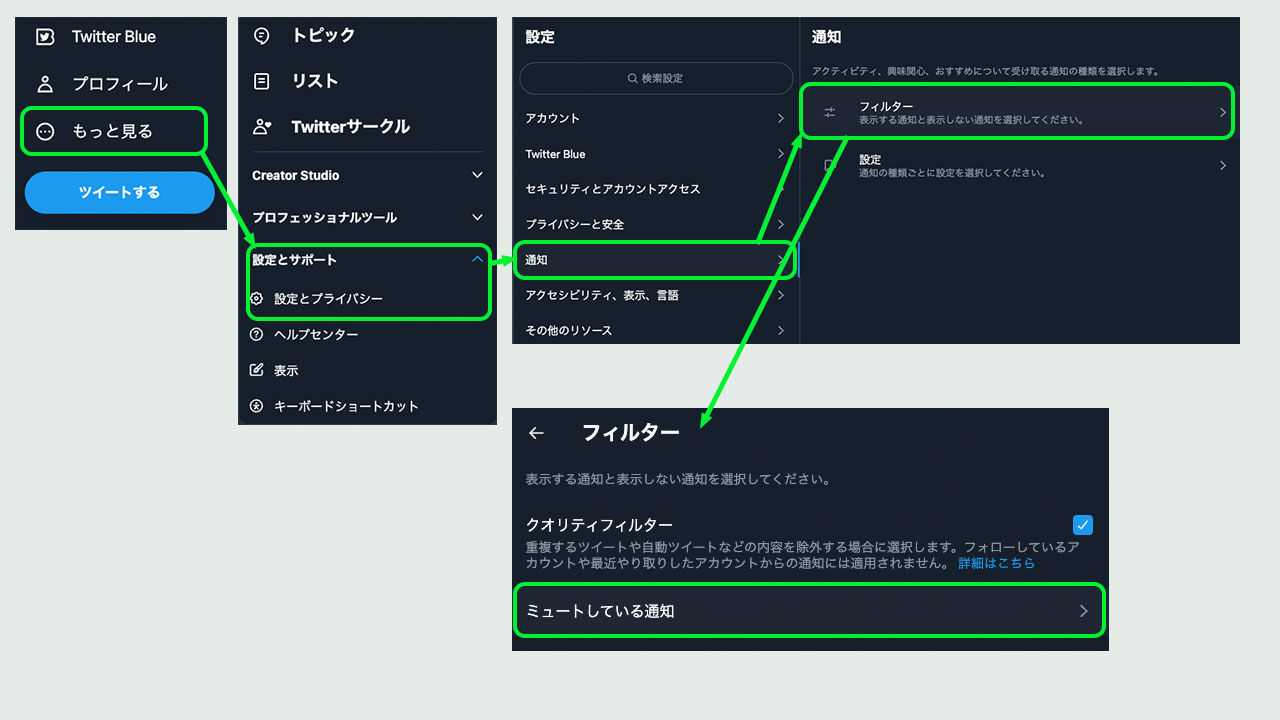
Task: Click the gear icon beside 設定とプライバシー
Action: coord(257,298)
